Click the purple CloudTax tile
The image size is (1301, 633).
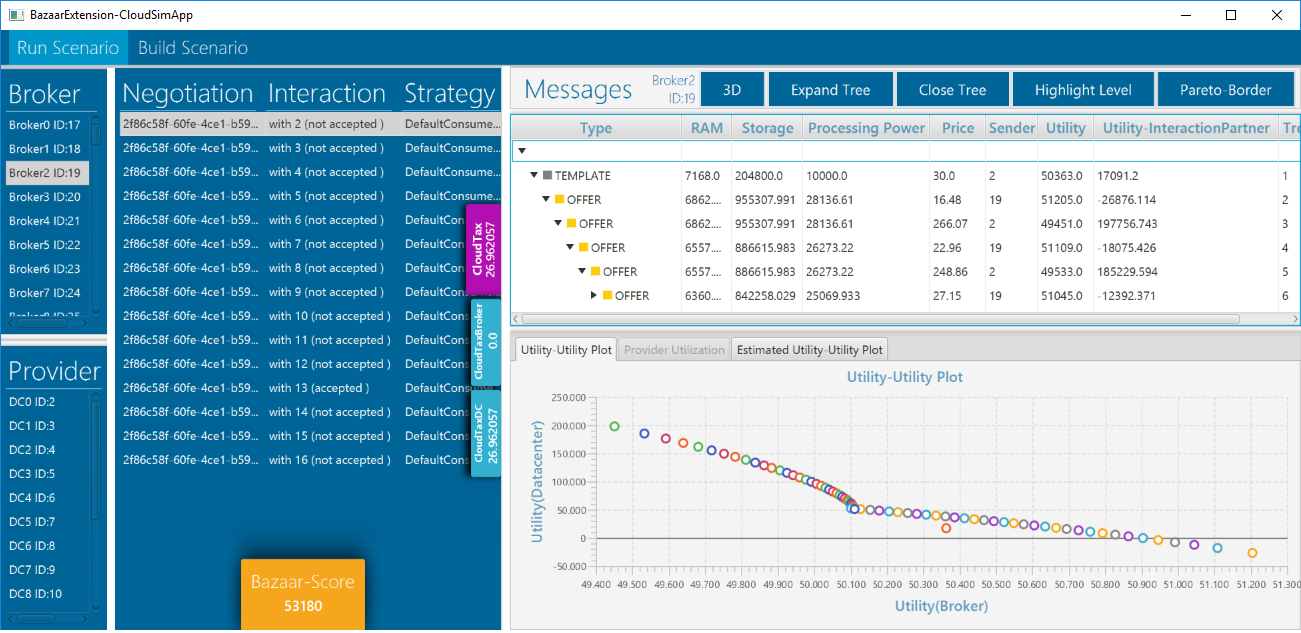(x=484, y=250)
